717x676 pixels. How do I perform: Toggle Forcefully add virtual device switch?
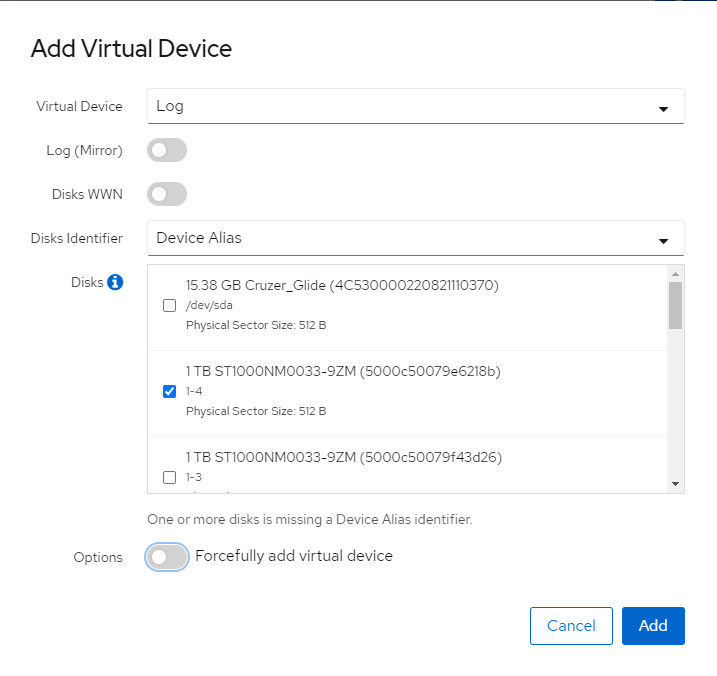pyautogui.click(x=167, y=557)
